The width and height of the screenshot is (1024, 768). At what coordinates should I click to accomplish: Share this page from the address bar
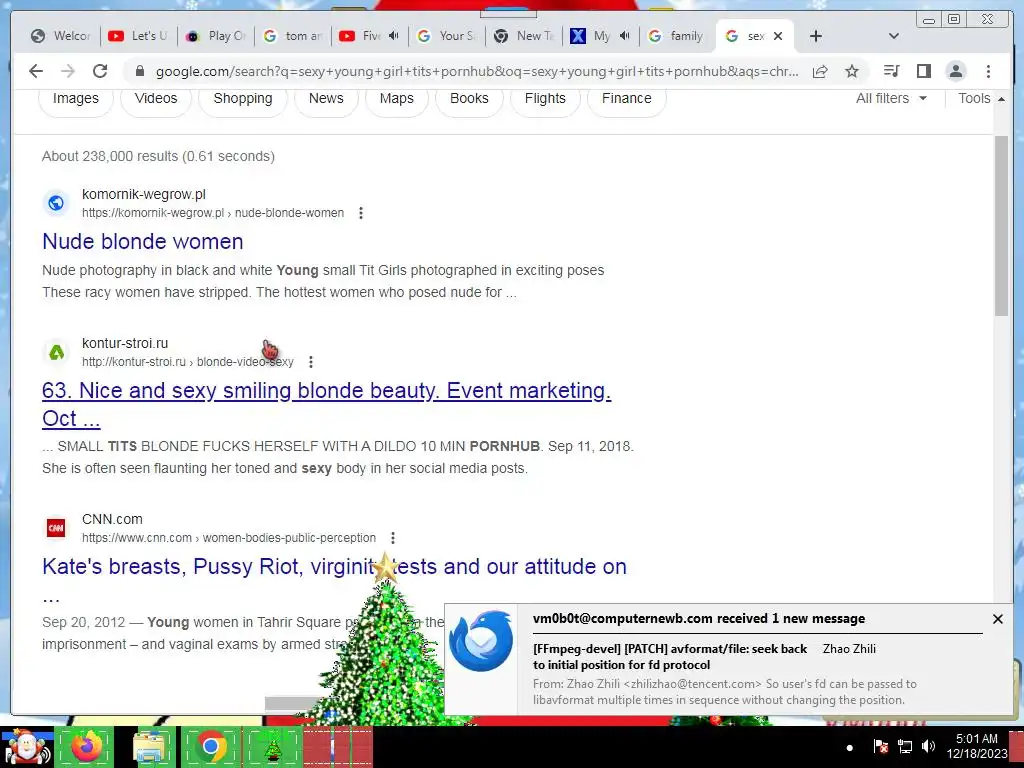pos(820,71)
